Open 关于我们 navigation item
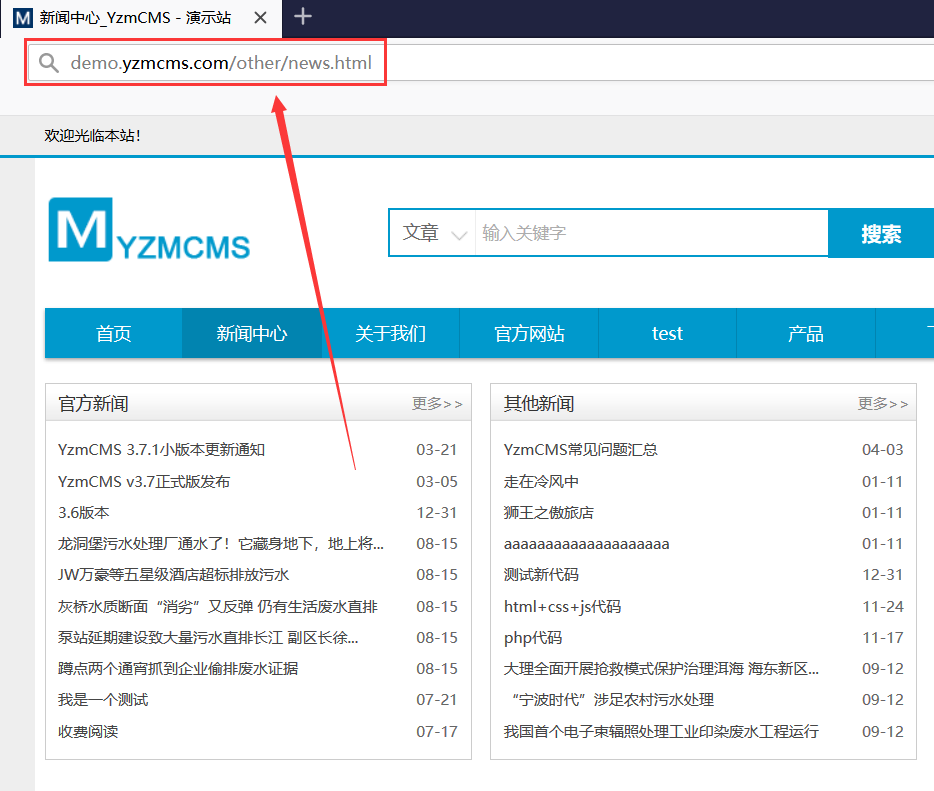This screenshot has width=934, height=791. click(x=390, y=334)
